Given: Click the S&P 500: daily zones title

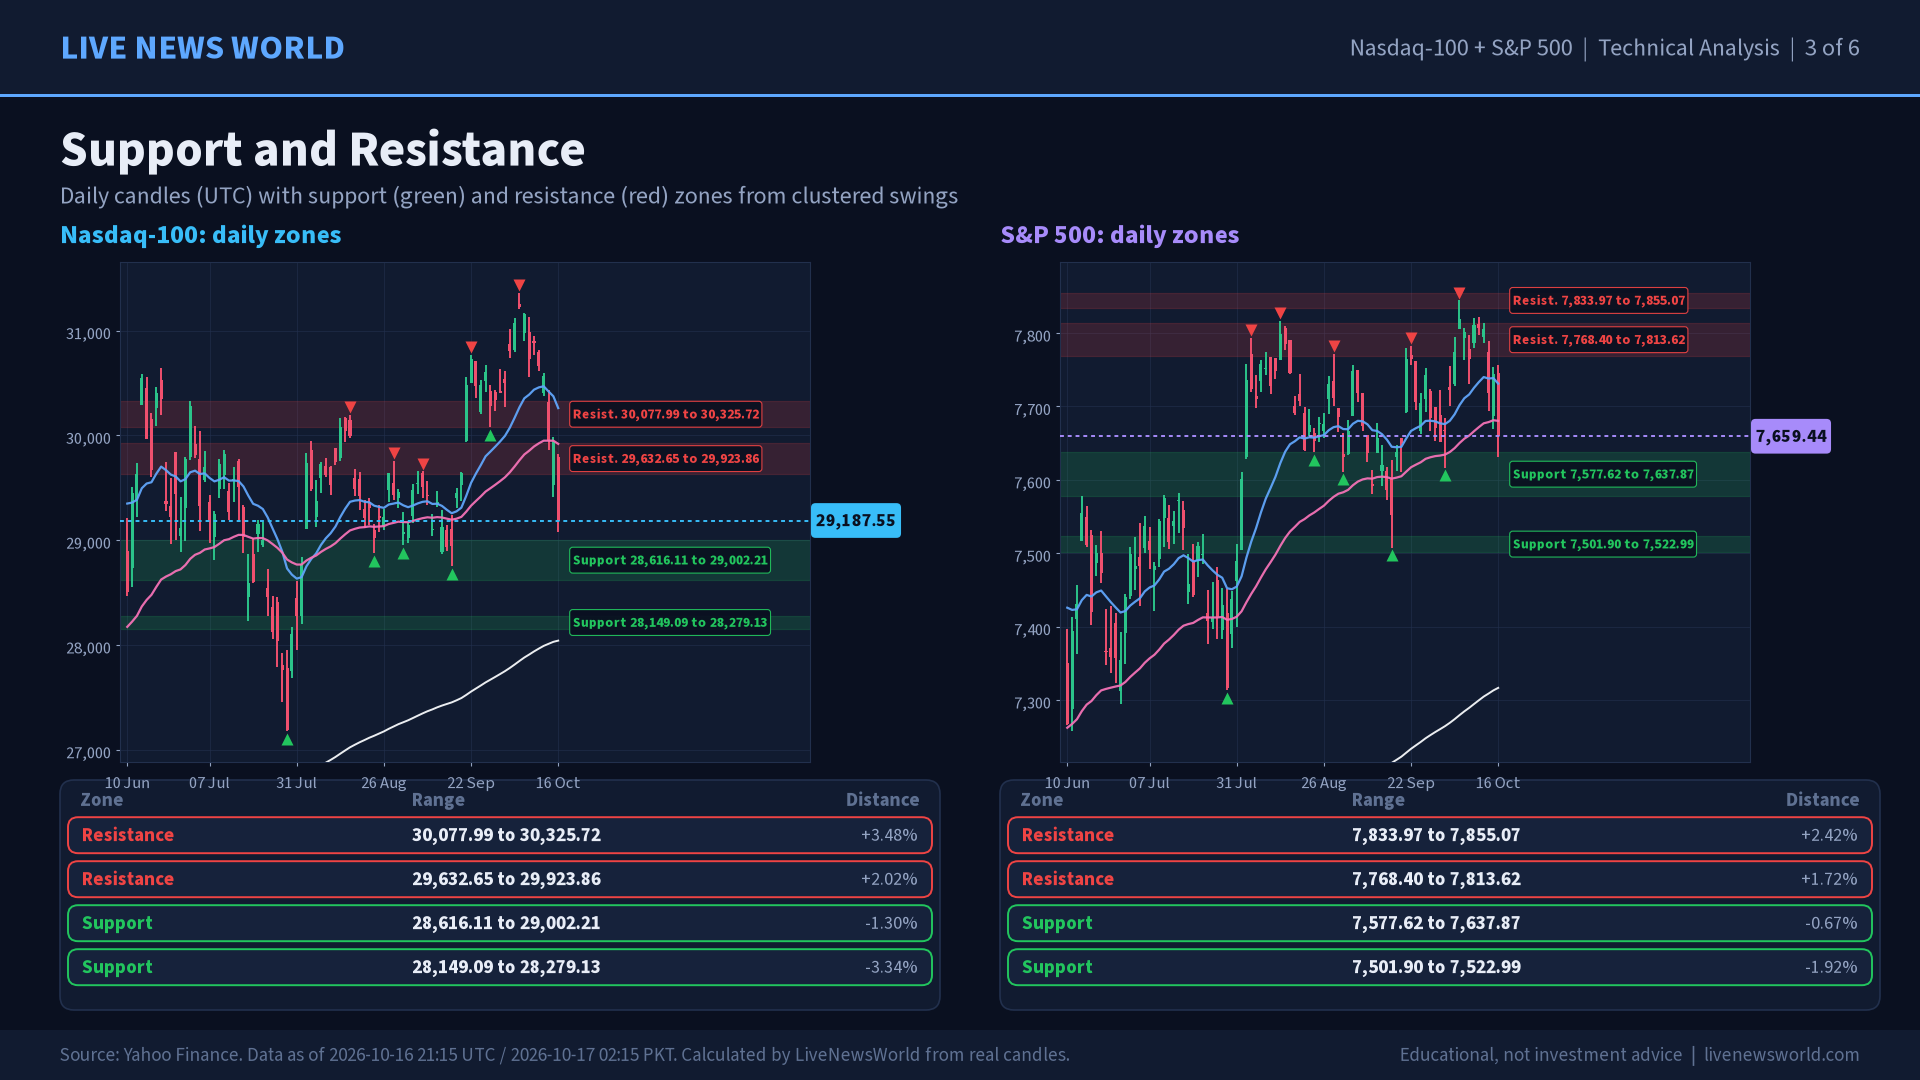Looking at the screenshot, I should coord(1120,235).
